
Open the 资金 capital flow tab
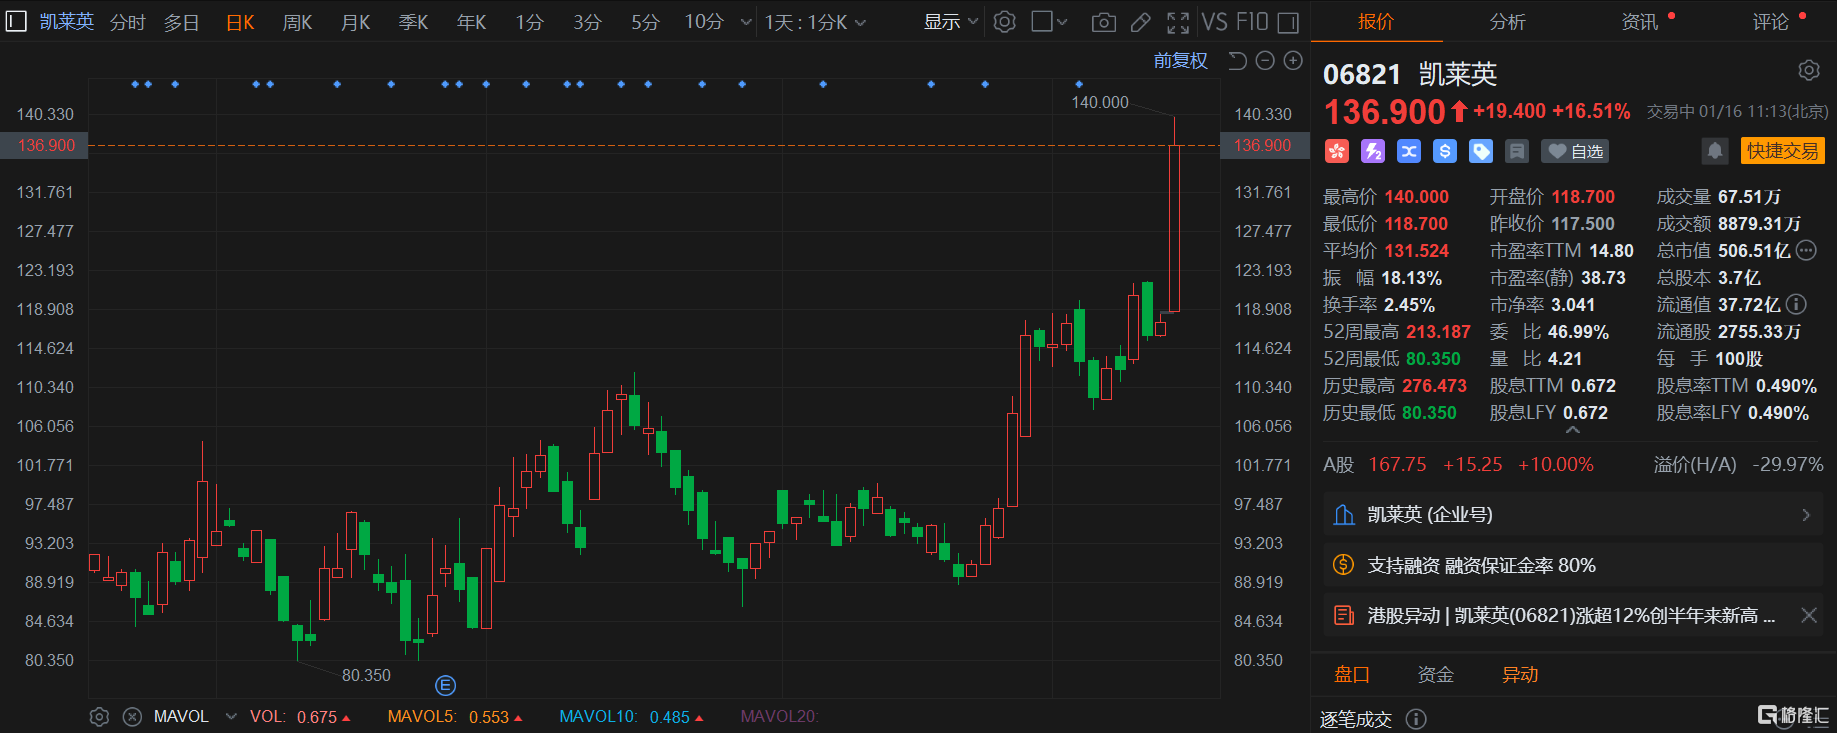(x=1436, y=675)
